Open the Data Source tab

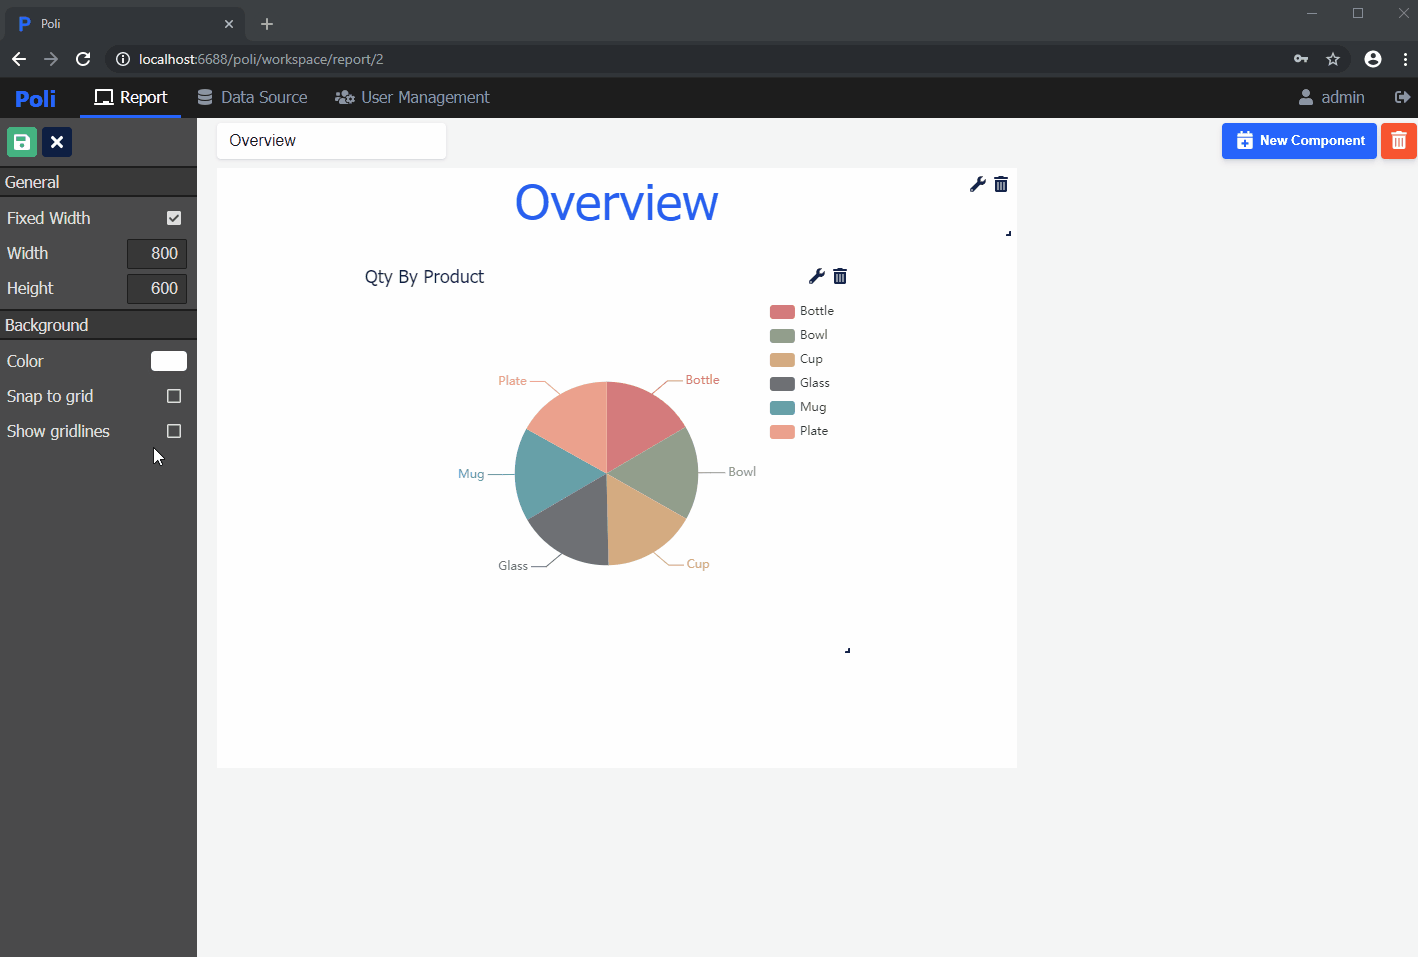pyautogui.click(x=253, y=97)
